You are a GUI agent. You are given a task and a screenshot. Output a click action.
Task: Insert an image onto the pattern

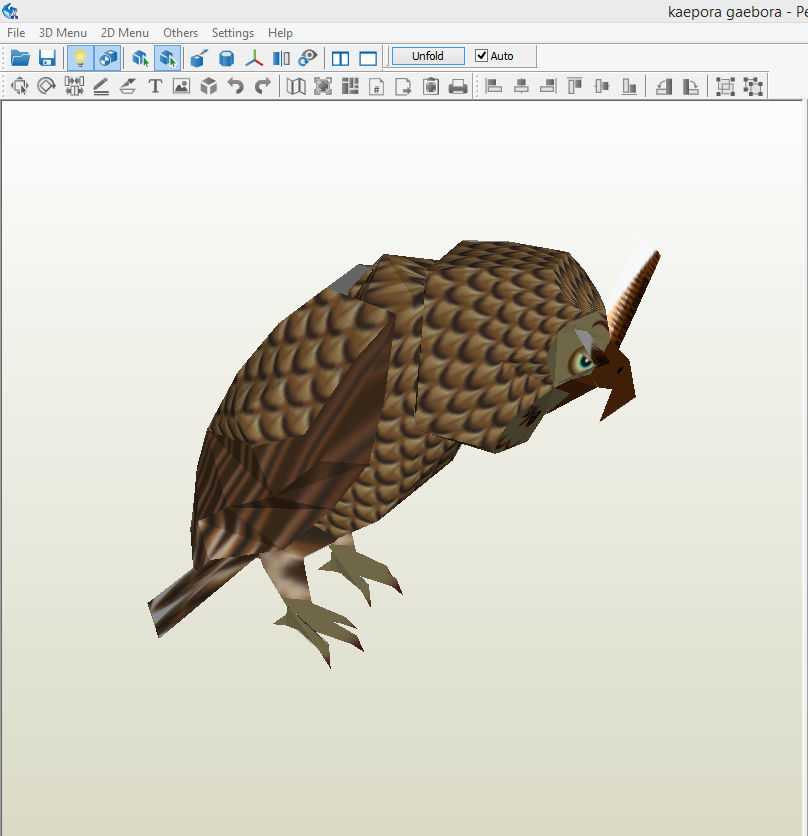(x=181, y=87)
